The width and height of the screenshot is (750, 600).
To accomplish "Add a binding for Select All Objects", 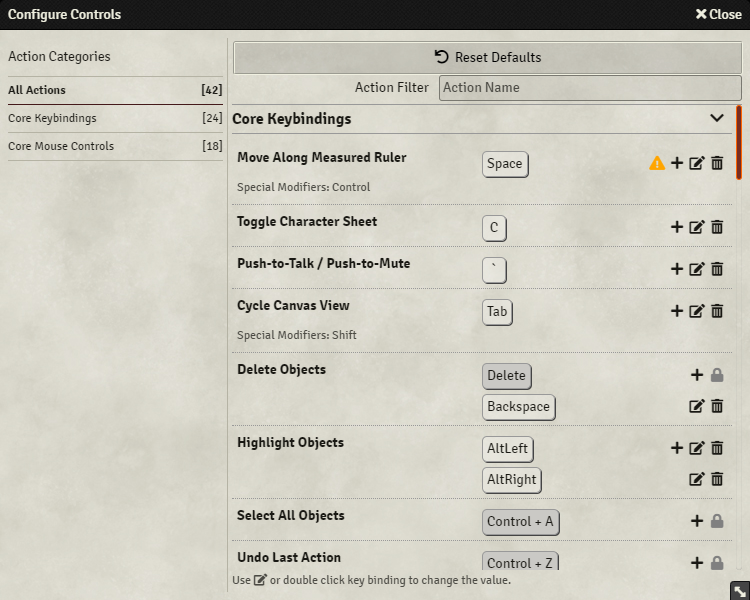I will click(697, 521).
